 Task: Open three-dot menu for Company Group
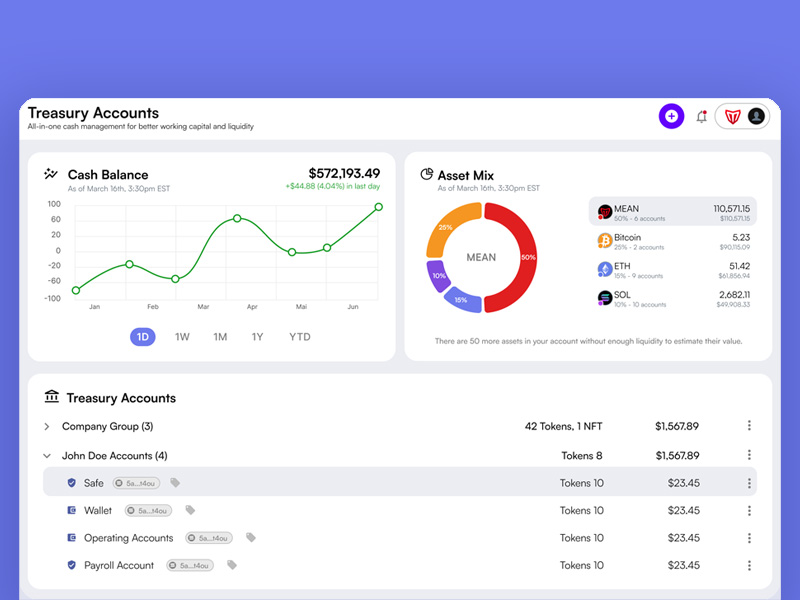(749, 426)
